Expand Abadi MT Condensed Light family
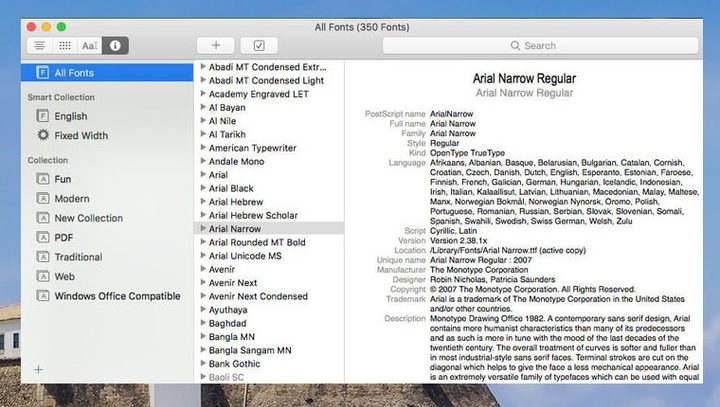 pos(203,80)
